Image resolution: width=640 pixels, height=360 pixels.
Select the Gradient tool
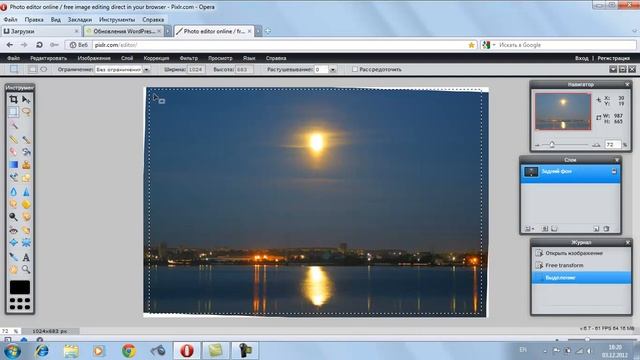point(13,165)
